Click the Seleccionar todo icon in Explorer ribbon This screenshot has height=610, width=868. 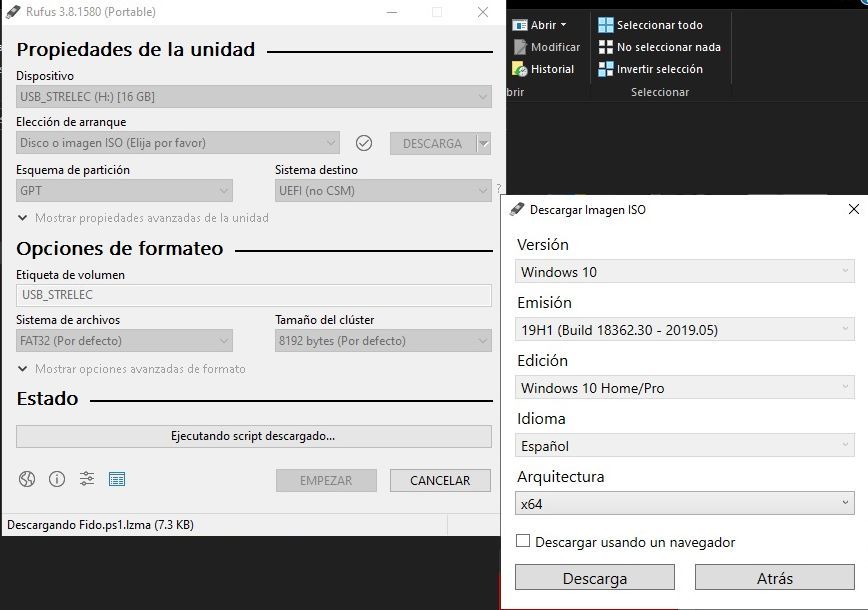(606, 25)
